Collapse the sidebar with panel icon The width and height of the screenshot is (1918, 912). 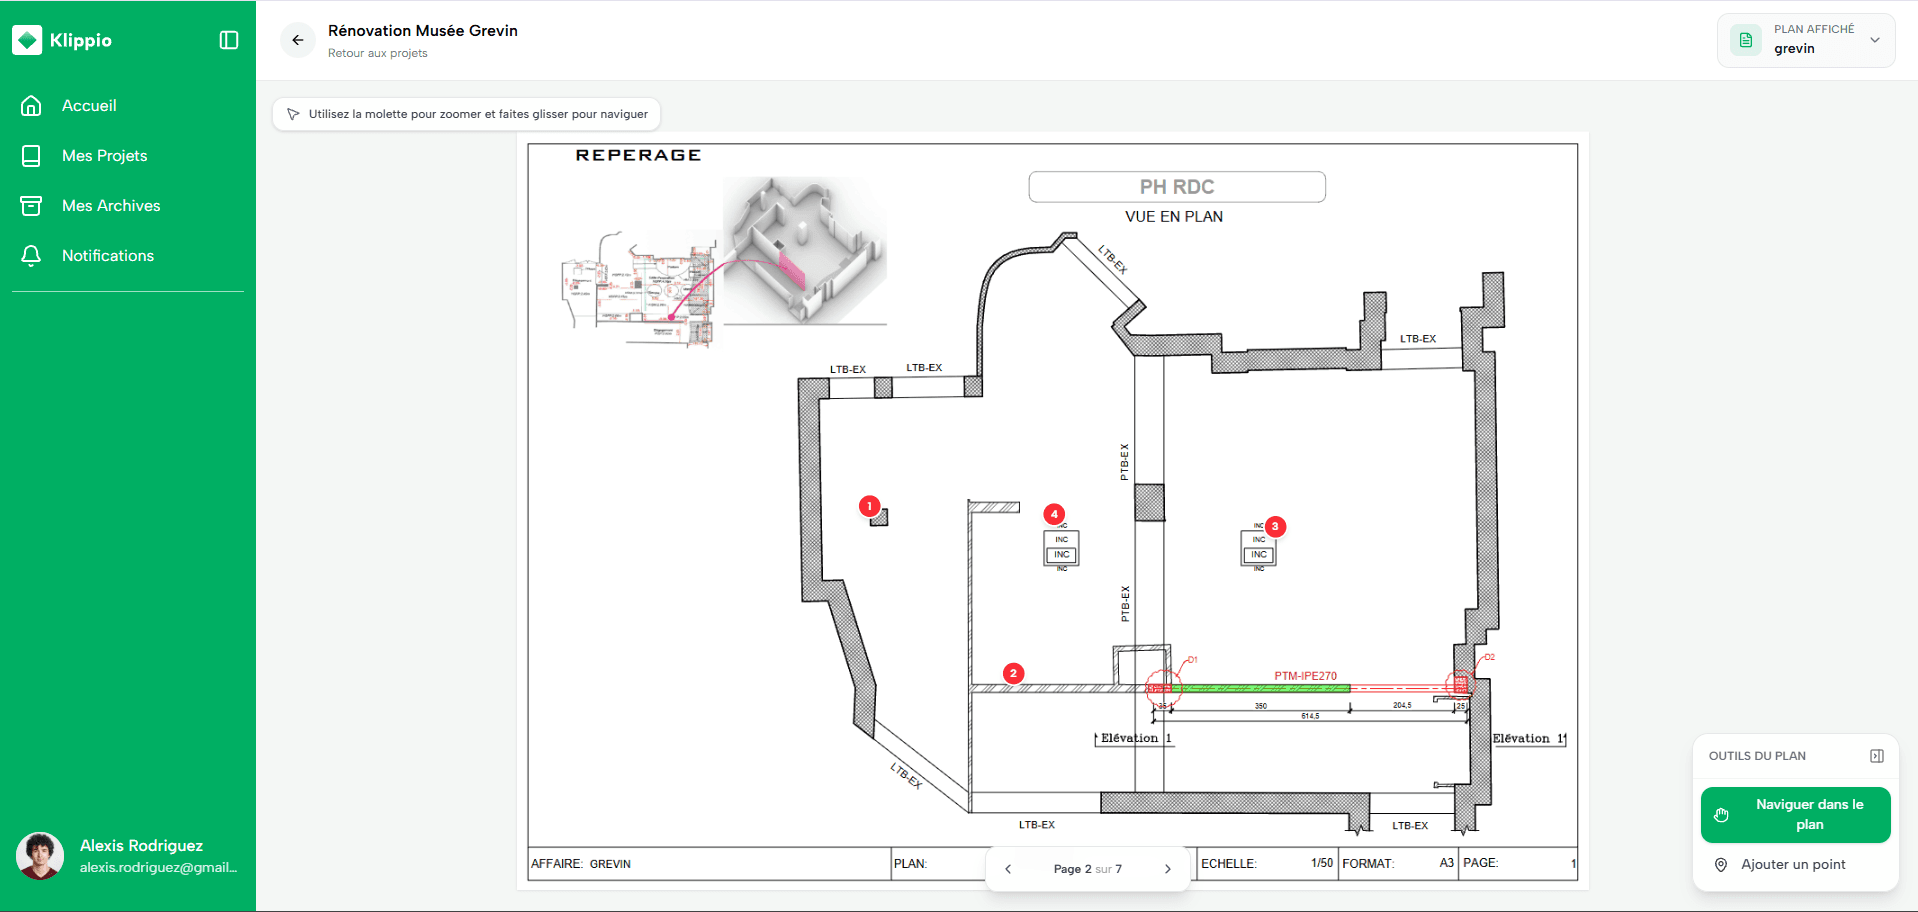tap(229, 40)
